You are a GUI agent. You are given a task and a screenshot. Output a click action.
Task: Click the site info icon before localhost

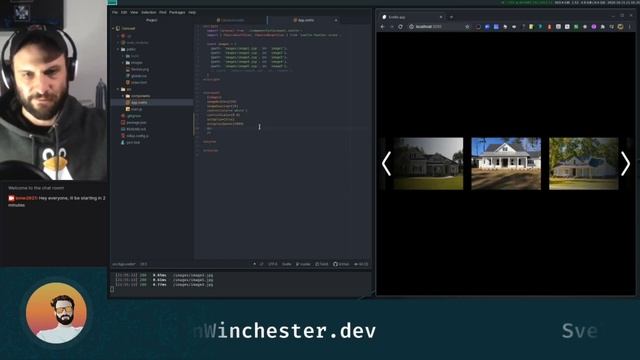coord(411,27)
